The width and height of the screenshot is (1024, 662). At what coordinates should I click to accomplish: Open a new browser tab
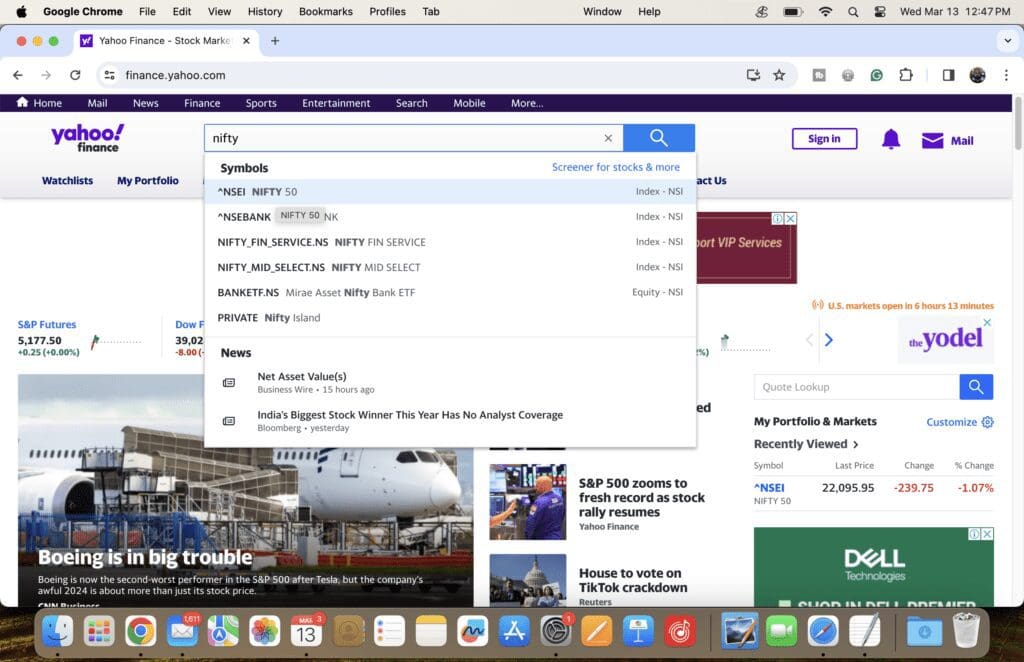pos(275,40)
